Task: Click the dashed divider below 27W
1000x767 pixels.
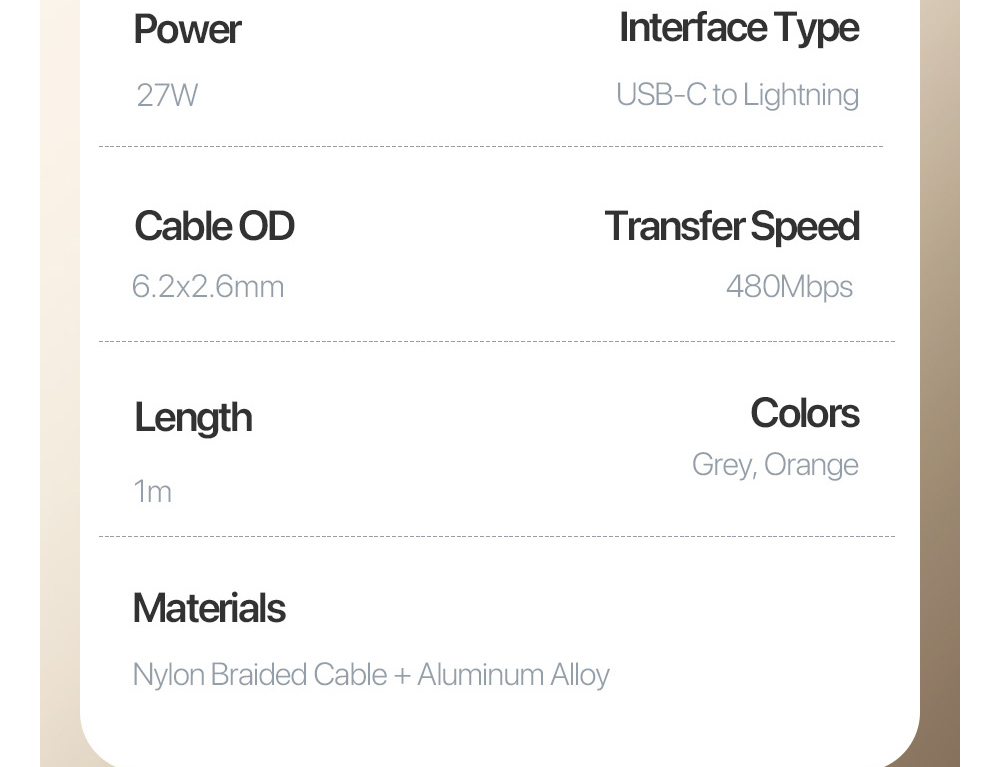Action: click(490, 147)
